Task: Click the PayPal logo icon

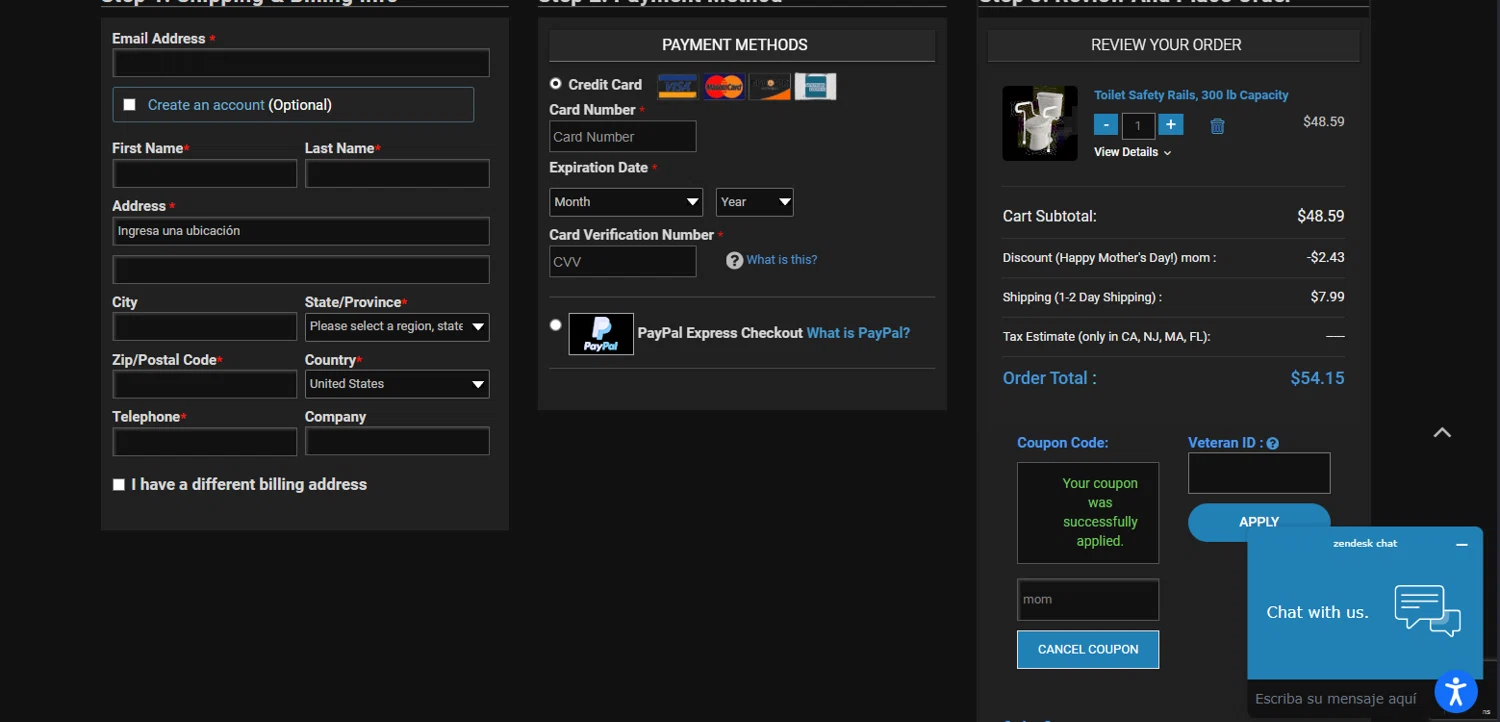Action: tap(601, 334)
